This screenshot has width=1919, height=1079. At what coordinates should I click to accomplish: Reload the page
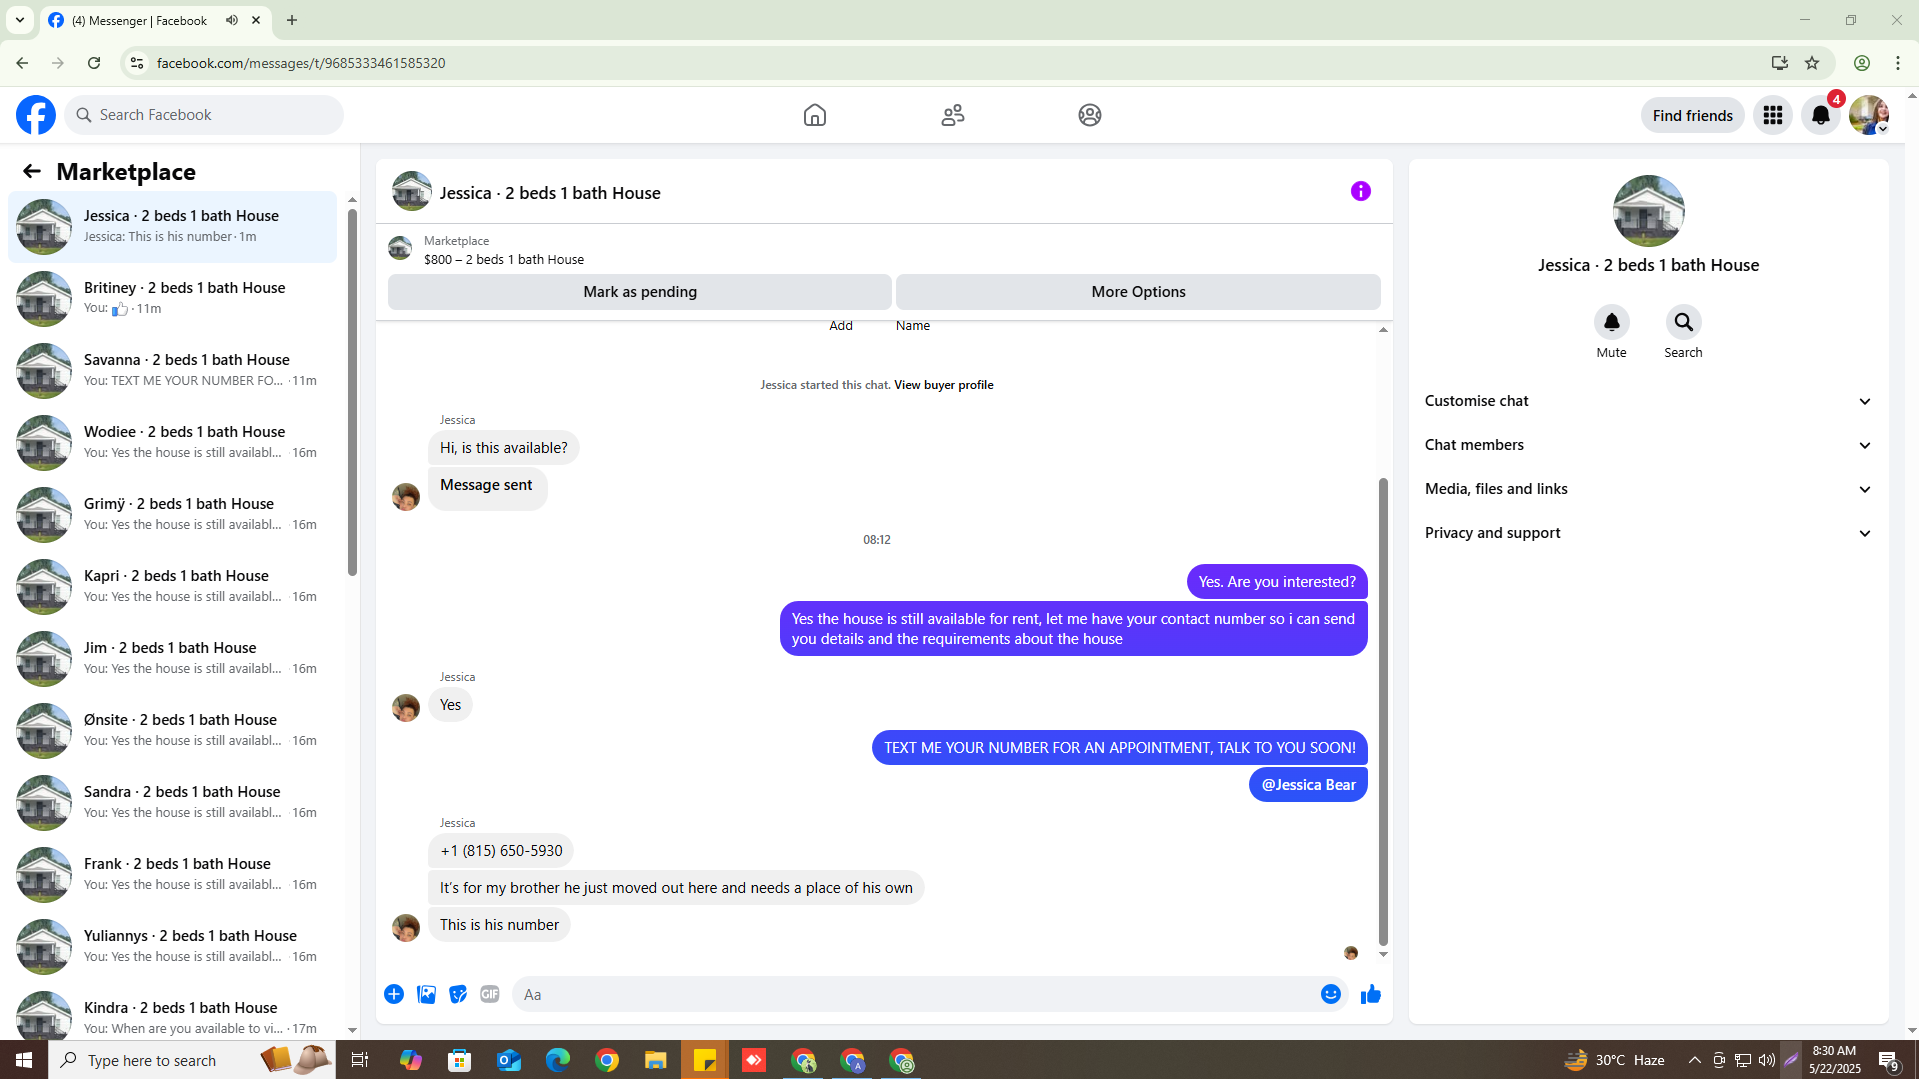tap(94, 63)
